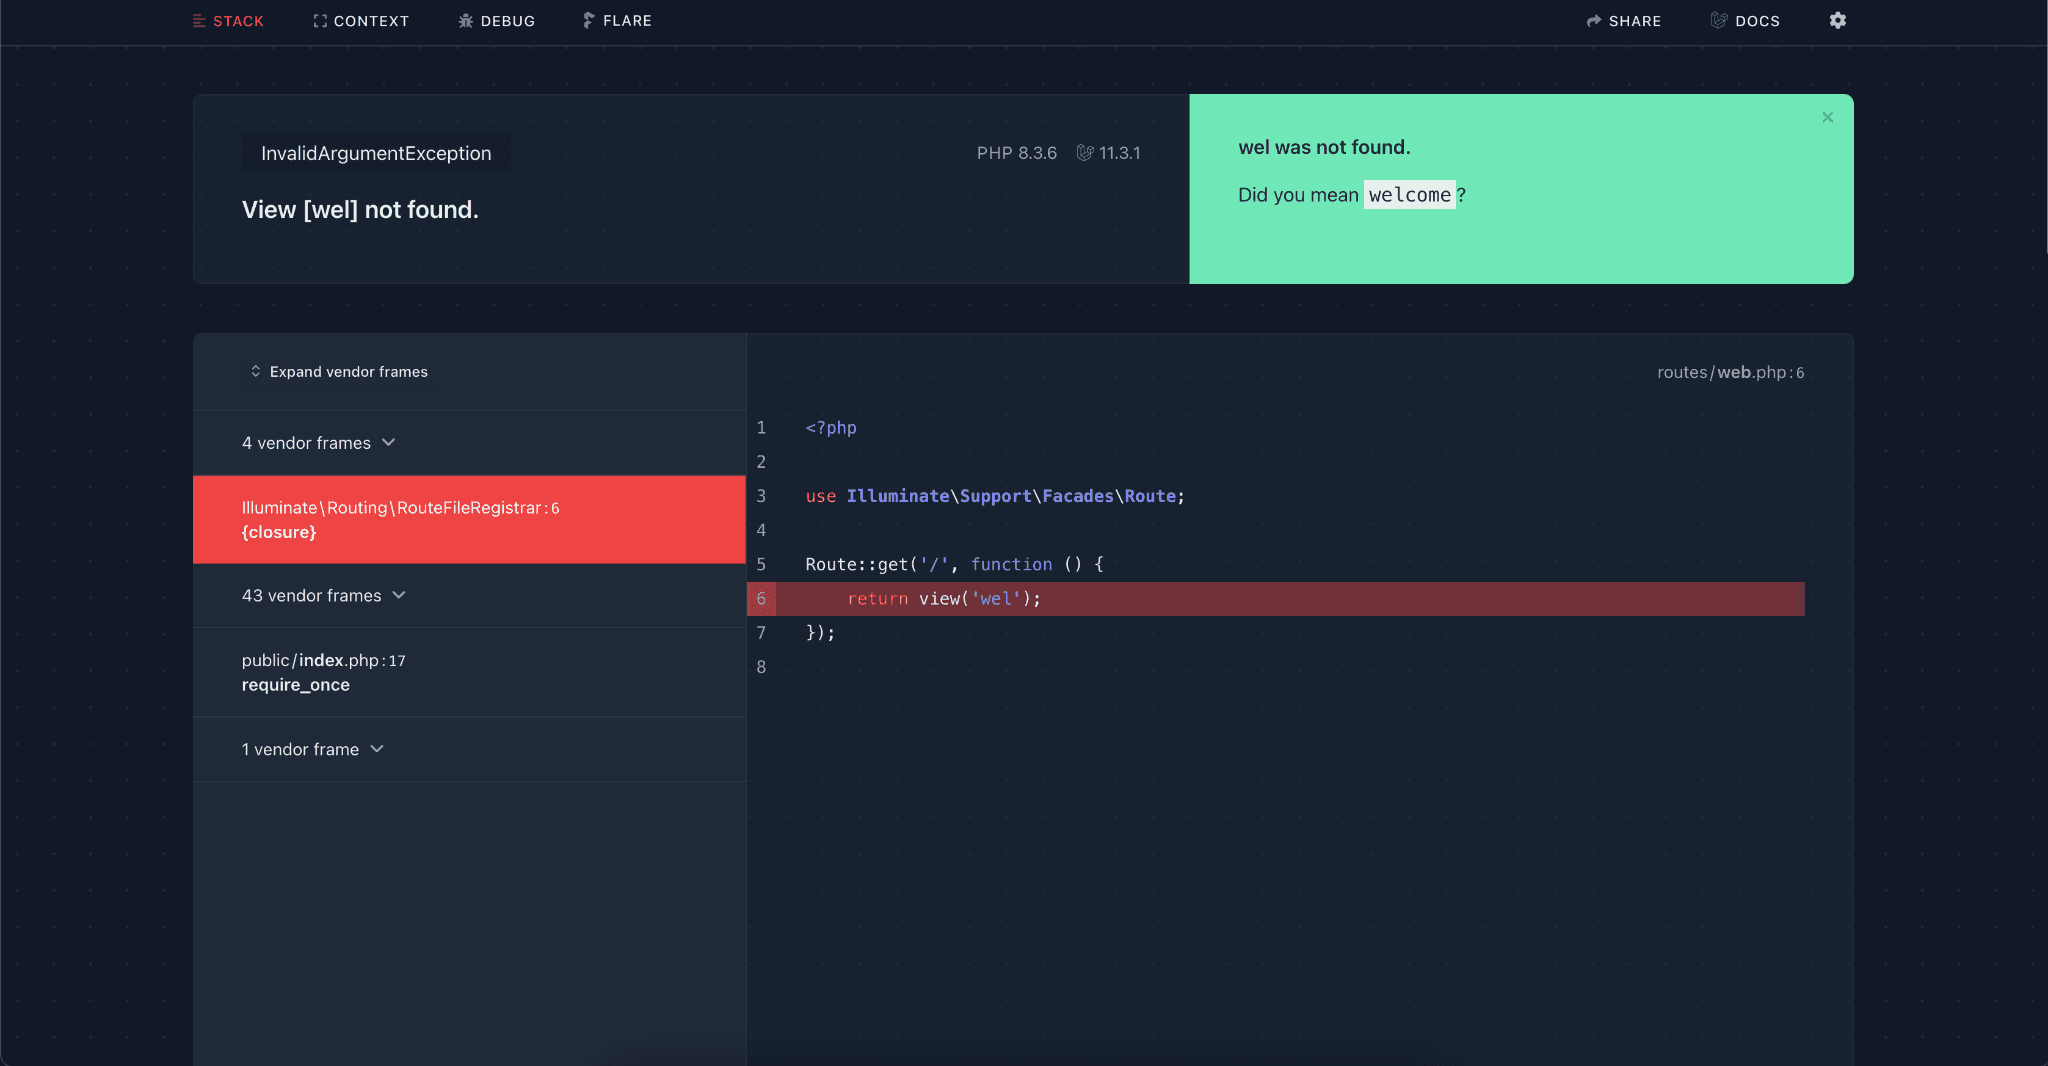Dismiss the 'wel was not found' notice

point(1827,117)
